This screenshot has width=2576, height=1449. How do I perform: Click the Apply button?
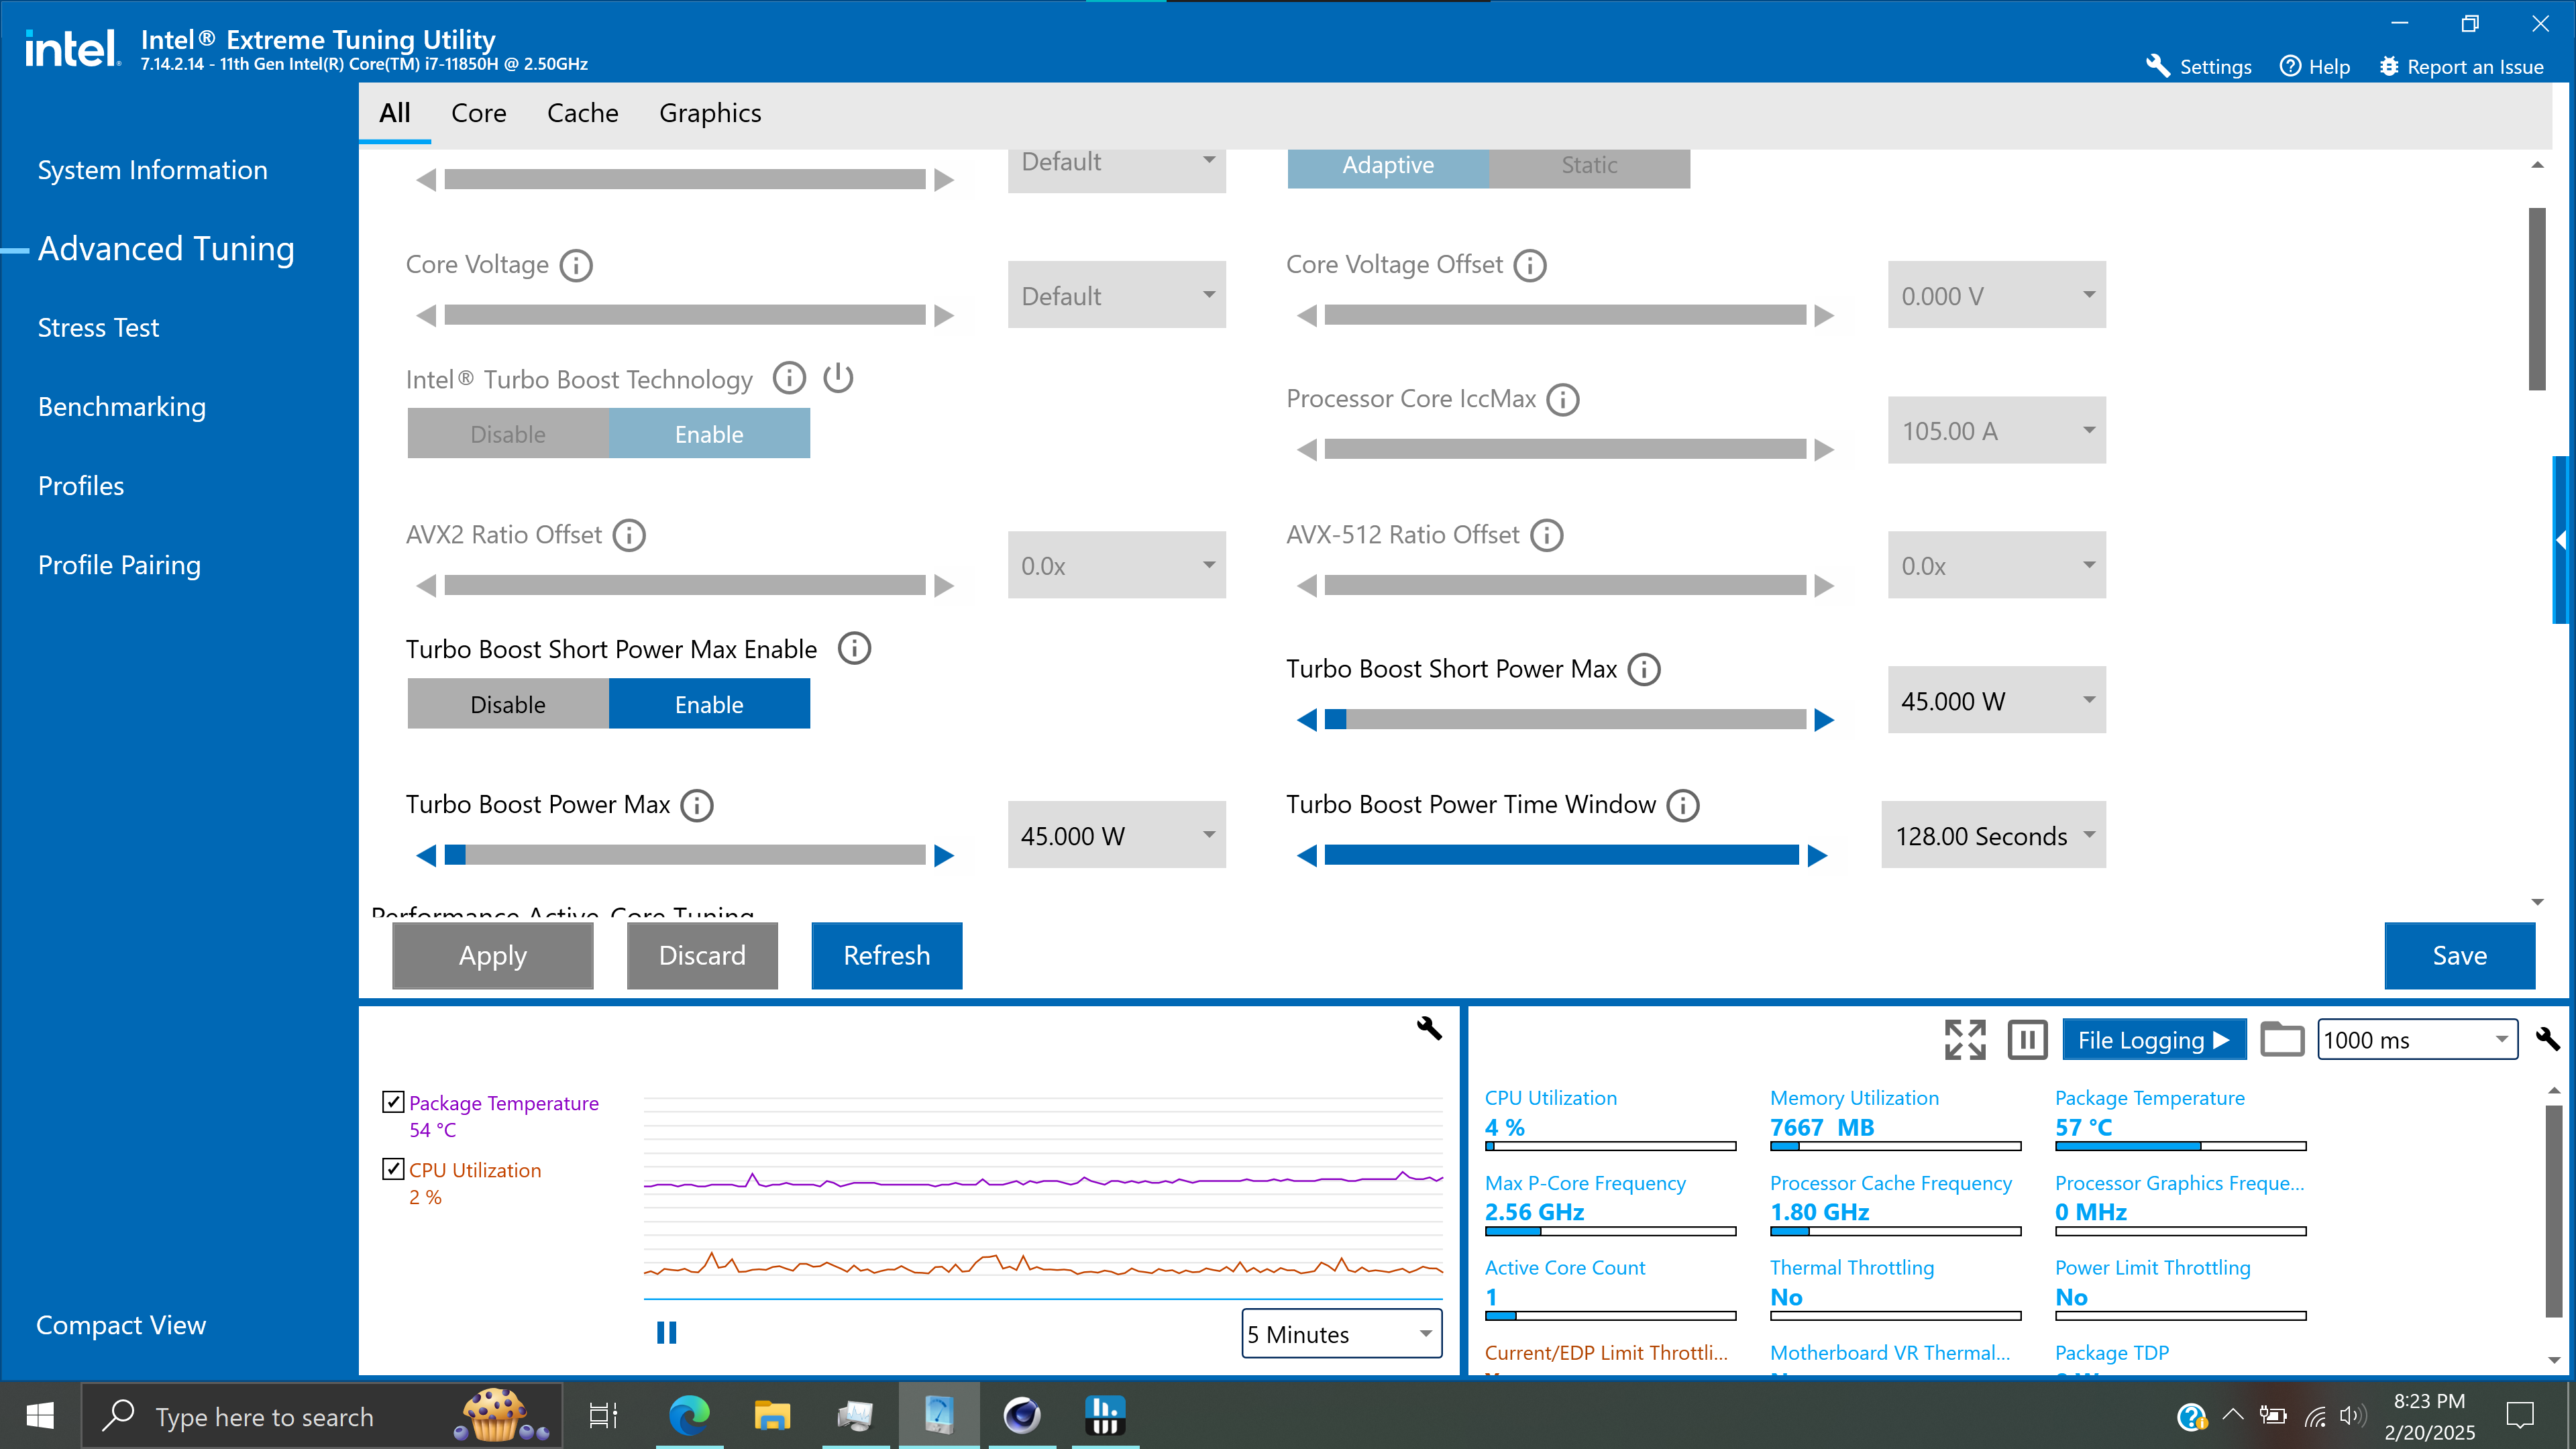coord(492,955)
